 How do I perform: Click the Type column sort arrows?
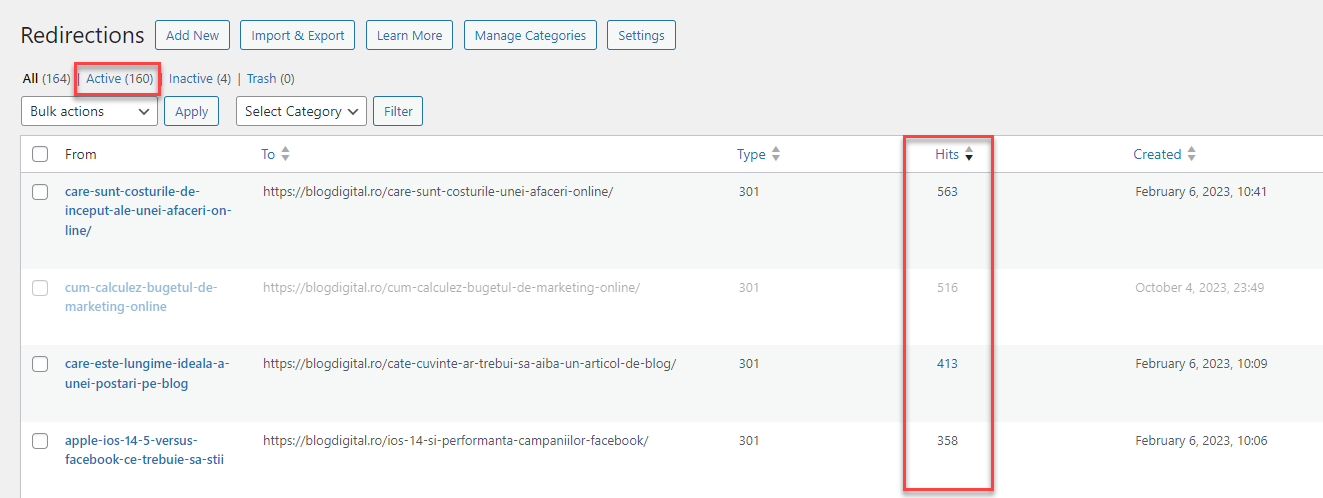point(776,154)
